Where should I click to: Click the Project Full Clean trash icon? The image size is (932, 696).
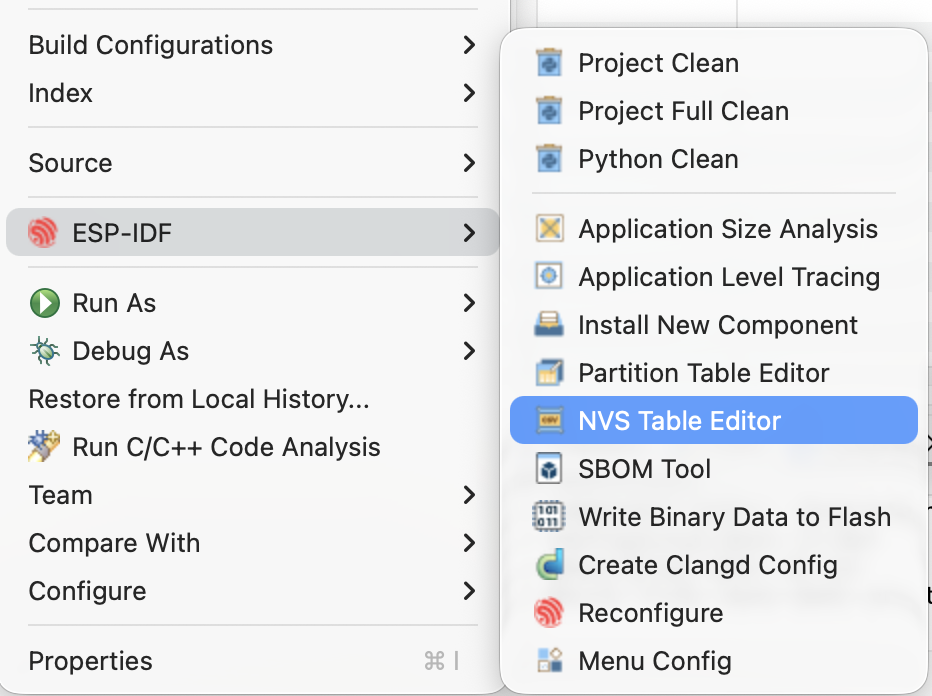click(x=548, y=110)
